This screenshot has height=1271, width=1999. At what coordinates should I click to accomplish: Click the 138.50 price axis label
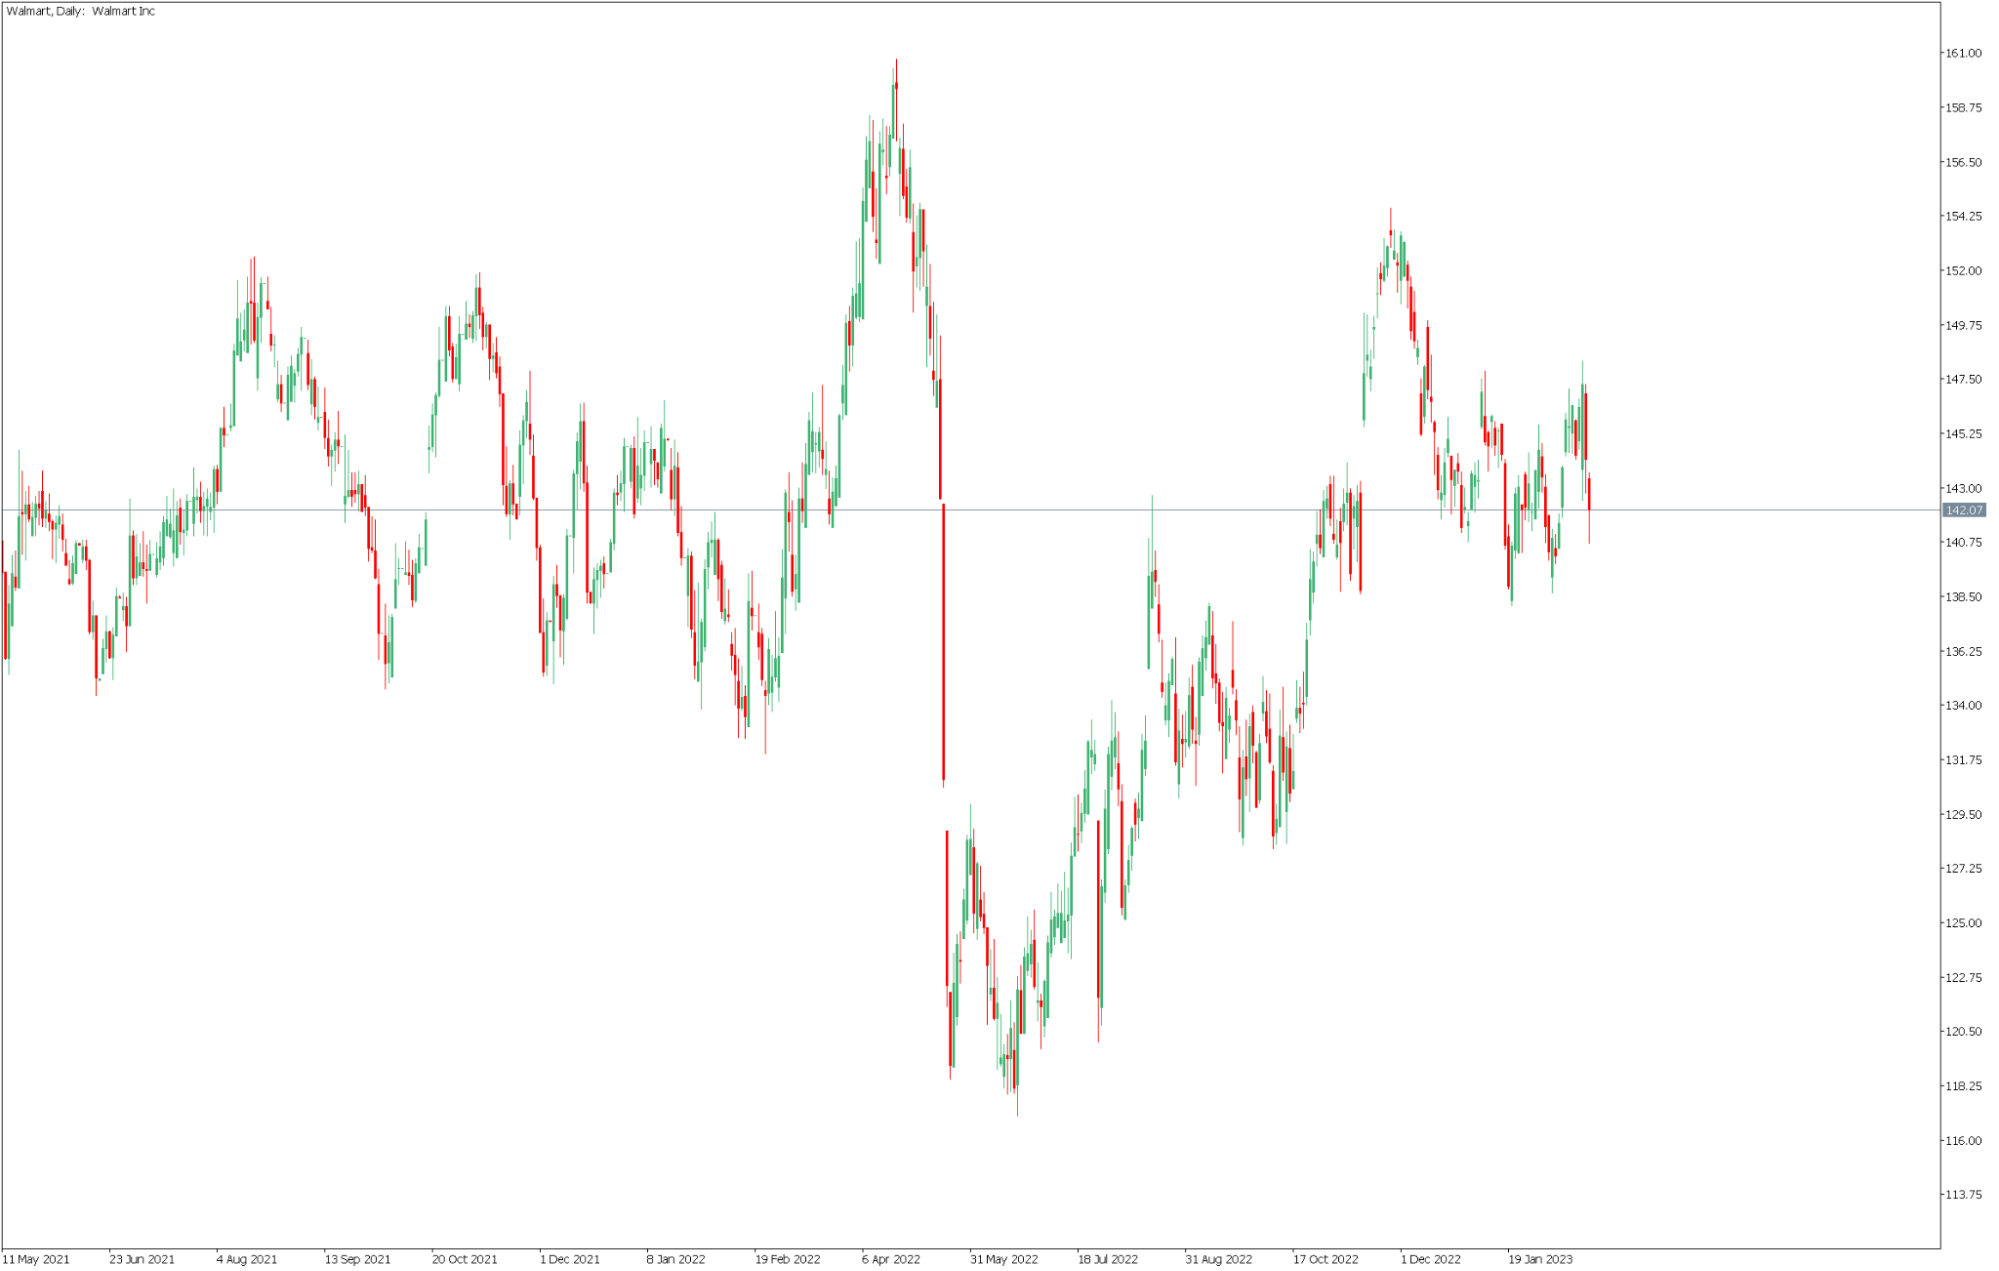tap(1962, 597)
